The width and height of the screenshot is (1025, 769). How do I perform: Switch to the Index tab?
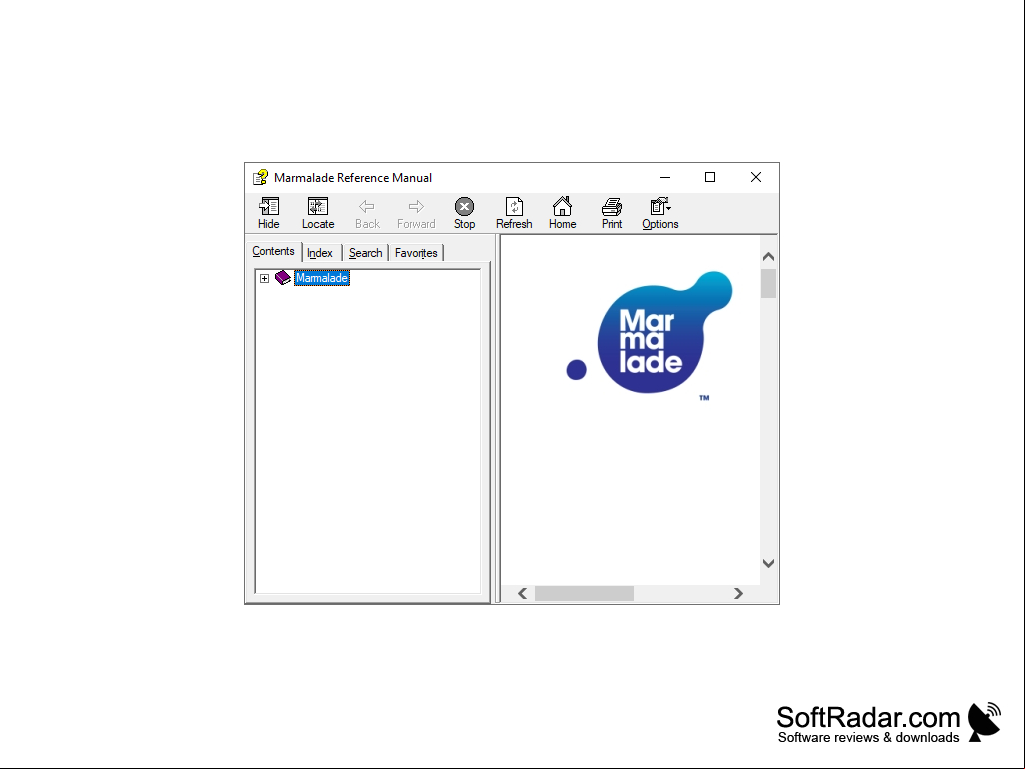coord(320,253)
